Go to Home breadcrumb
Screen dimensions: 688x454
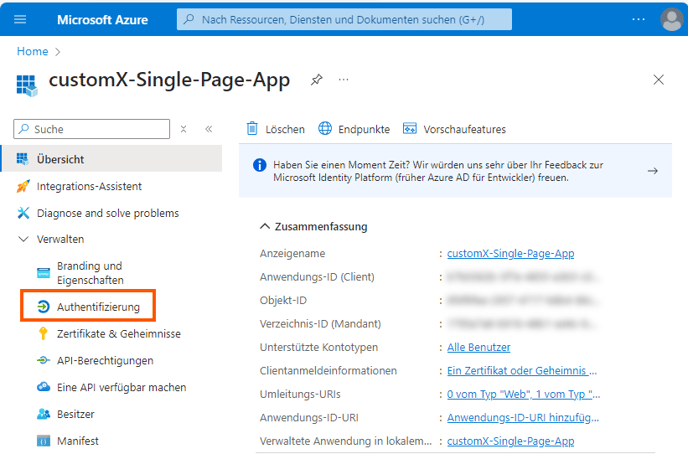point(32,51)
